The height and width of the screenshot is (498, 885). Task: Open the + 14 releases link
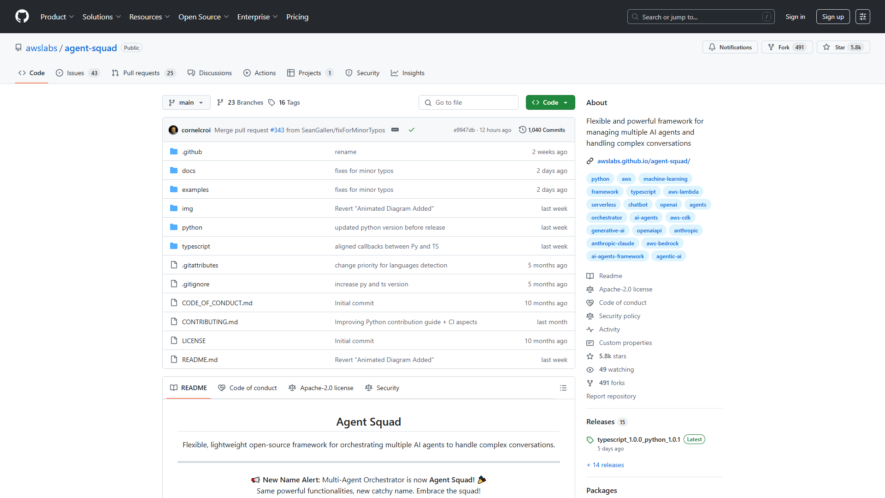tap(605, 465)
